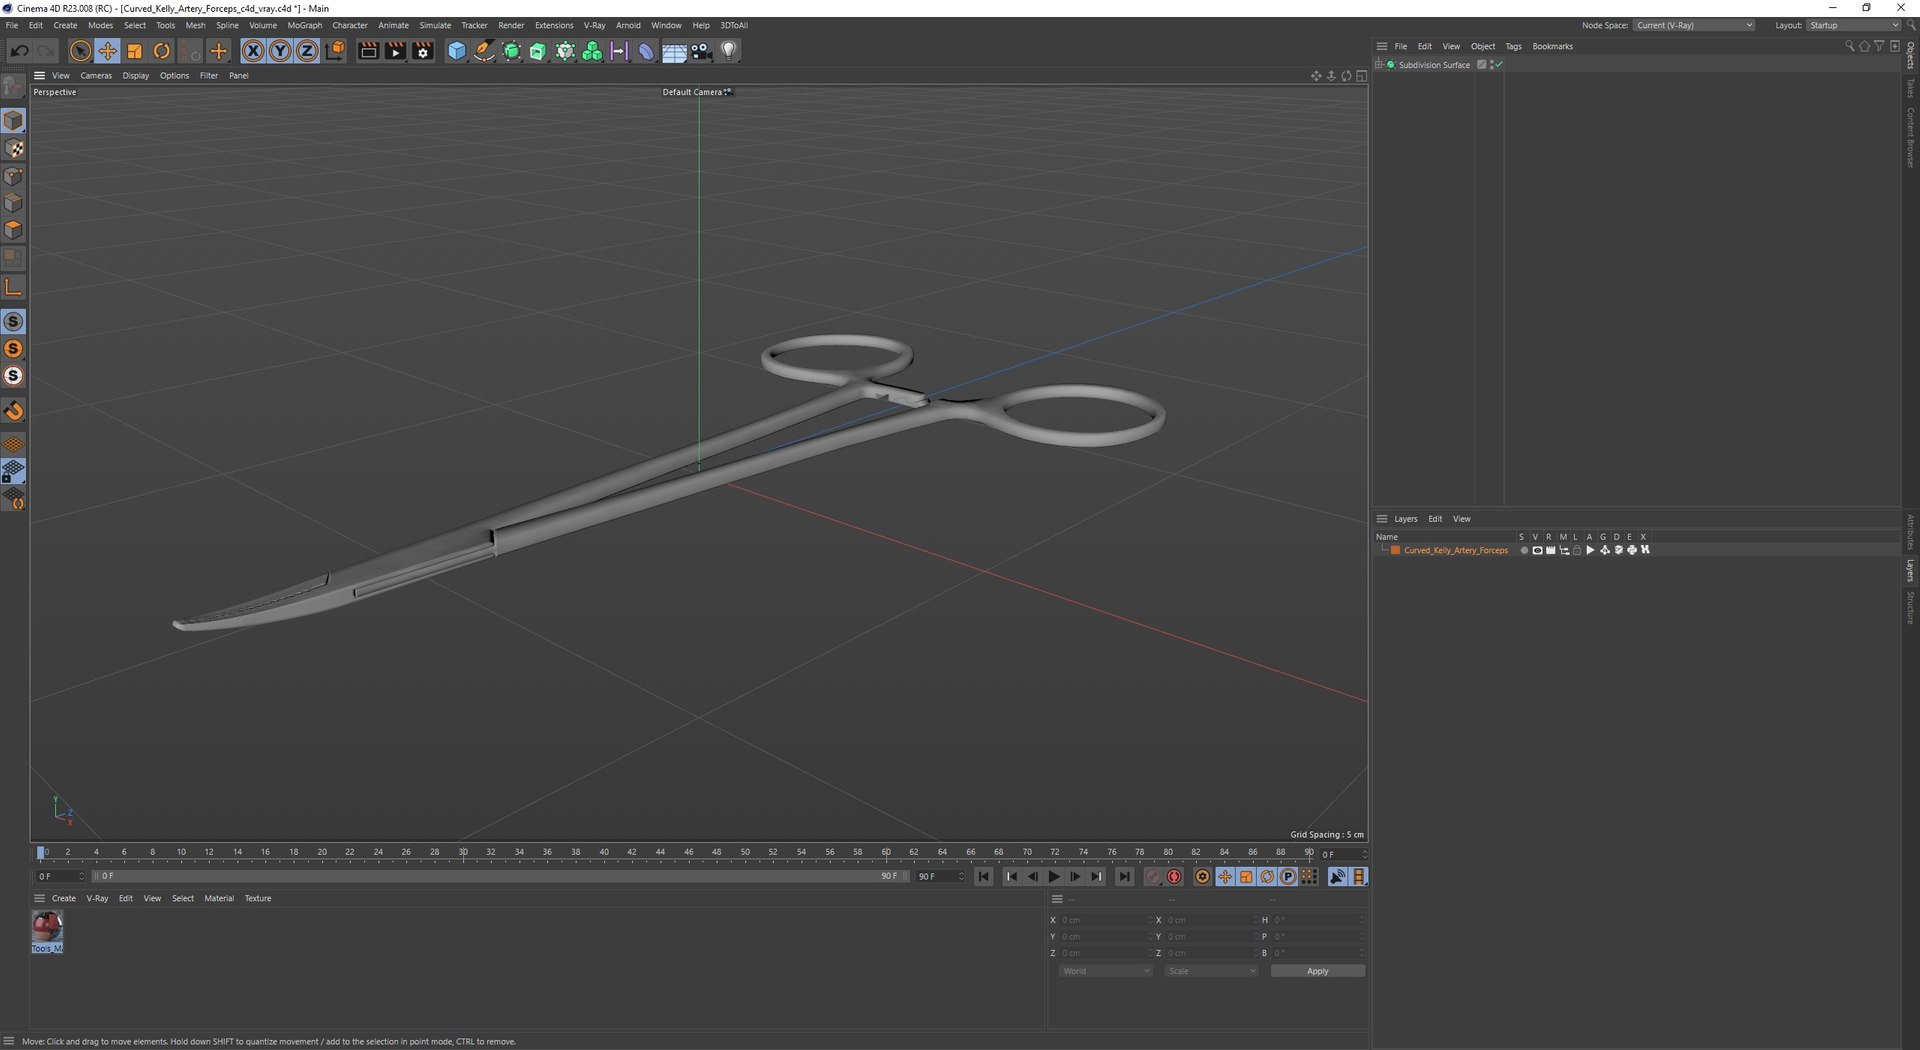Open the Node Space dropdown
The width and height of the screenshot is (1920, 1050).
(1695, 25)
